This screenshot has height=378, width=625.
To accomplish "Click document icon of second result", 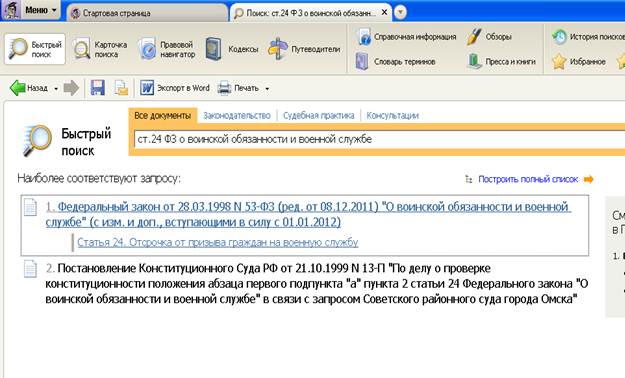I will 30,269.
